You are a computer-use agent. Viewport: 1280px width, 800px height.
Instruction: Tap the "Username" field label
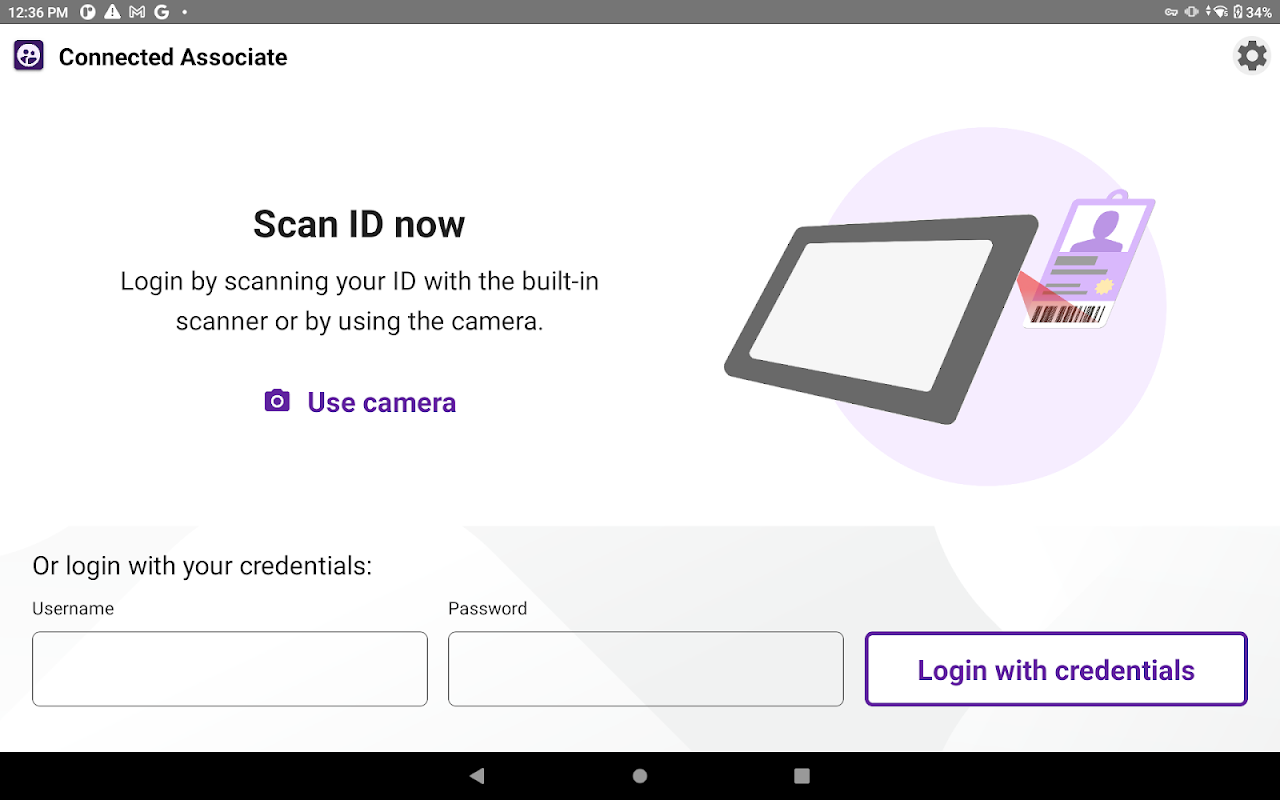click(73, 608)
